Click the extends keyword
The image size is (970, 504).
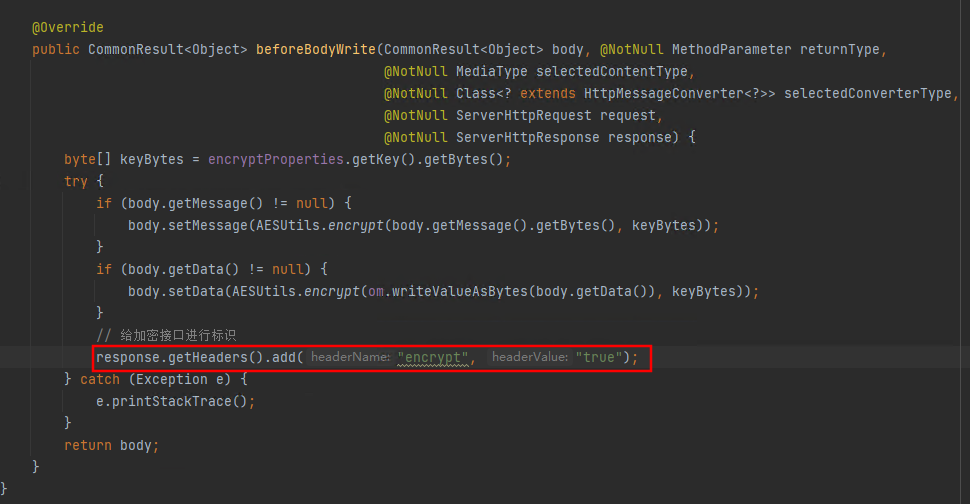pyautogui.click(x=547, y=93)
